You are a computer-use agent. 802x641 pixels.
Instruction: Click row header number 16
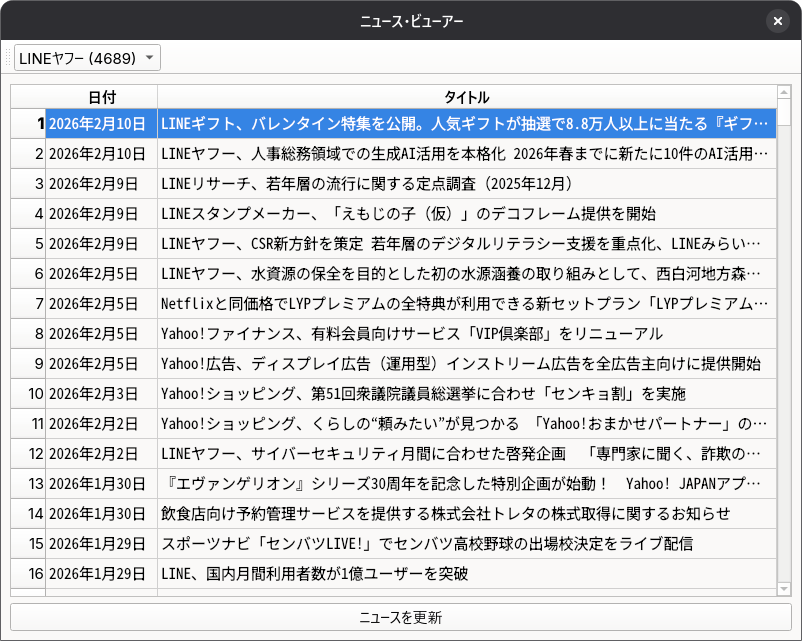click(28, 574)
